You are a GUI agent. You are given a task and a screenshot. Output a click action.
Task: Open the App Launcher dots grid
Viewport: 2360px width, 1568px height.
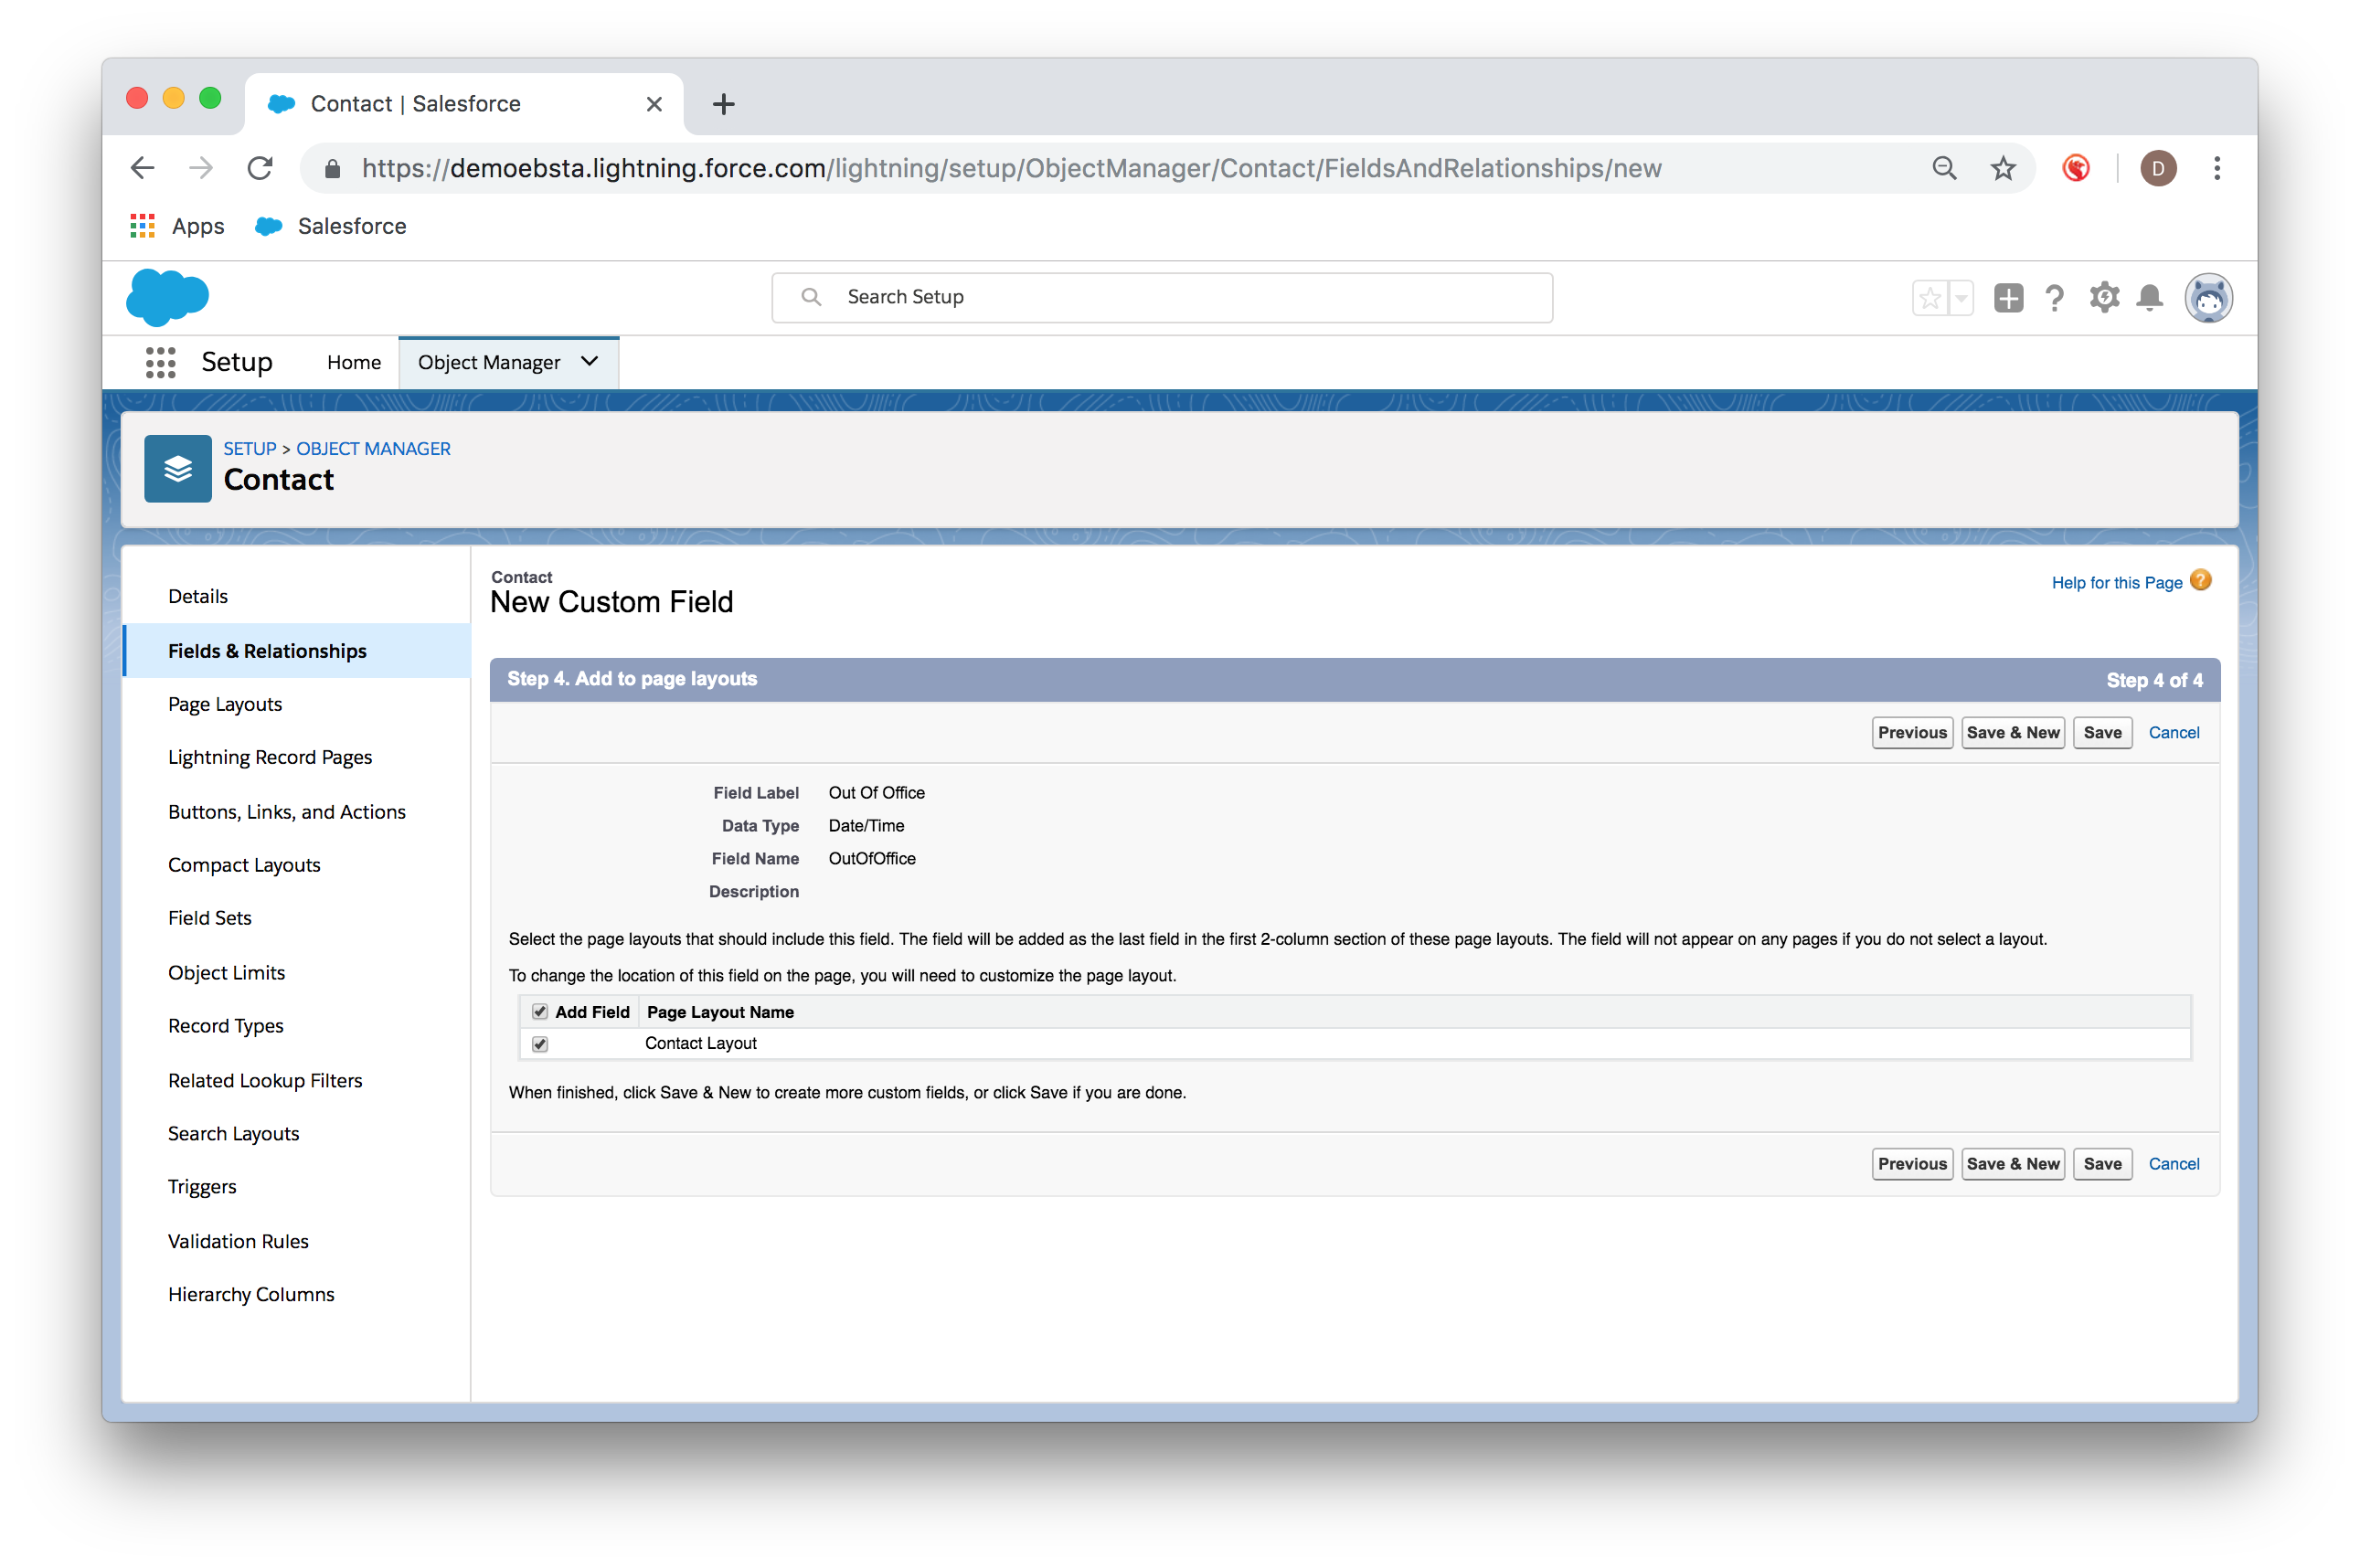[x=160, y=362]
